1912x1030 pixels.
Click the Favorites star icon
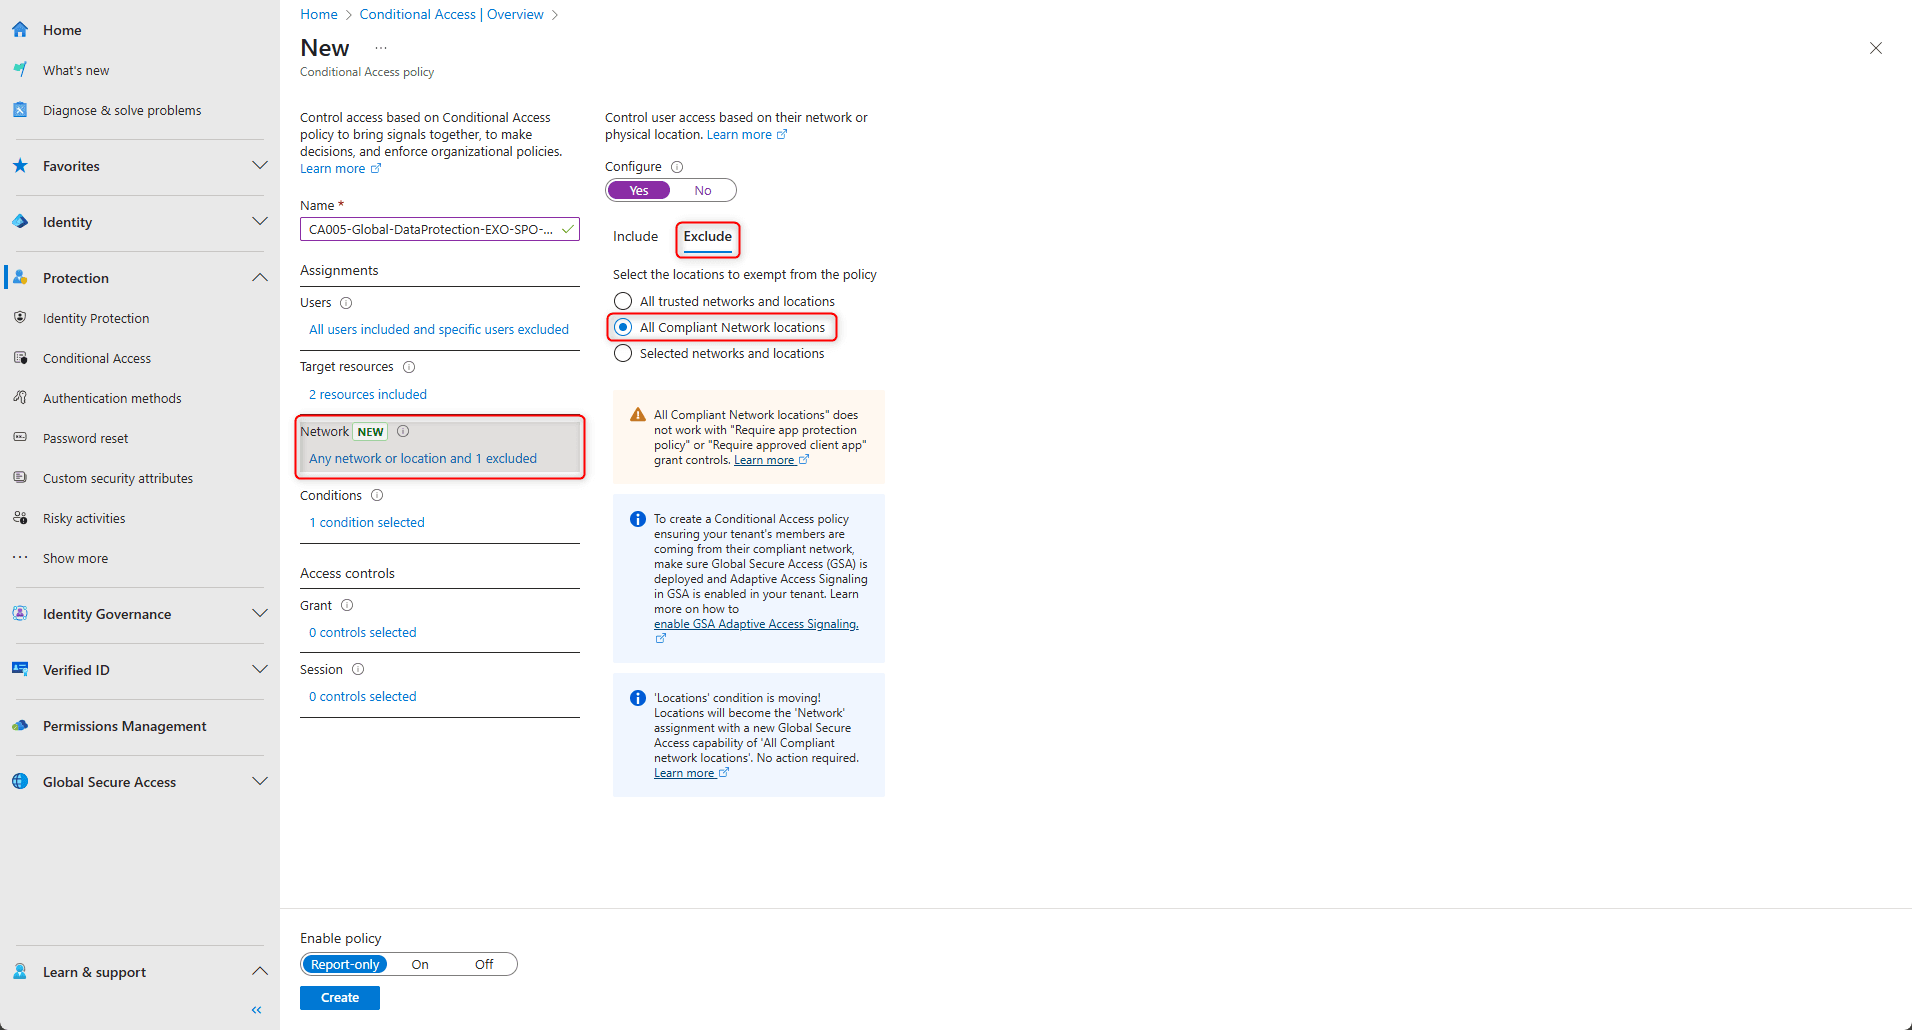click(20, 166)
